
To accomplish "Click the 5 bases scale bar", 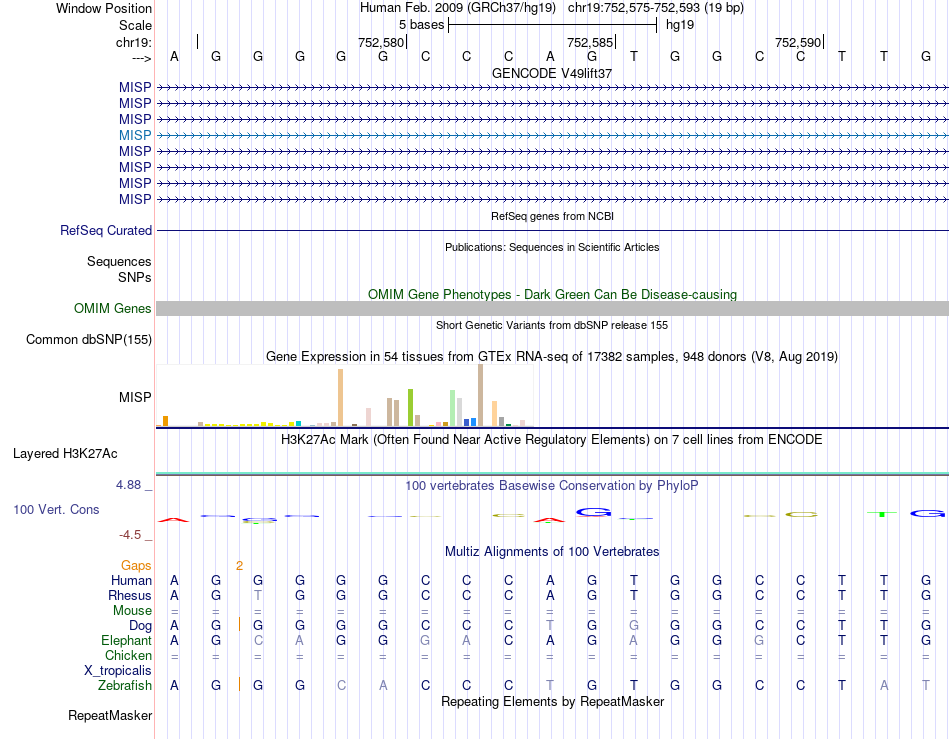I will click(553, 25).
